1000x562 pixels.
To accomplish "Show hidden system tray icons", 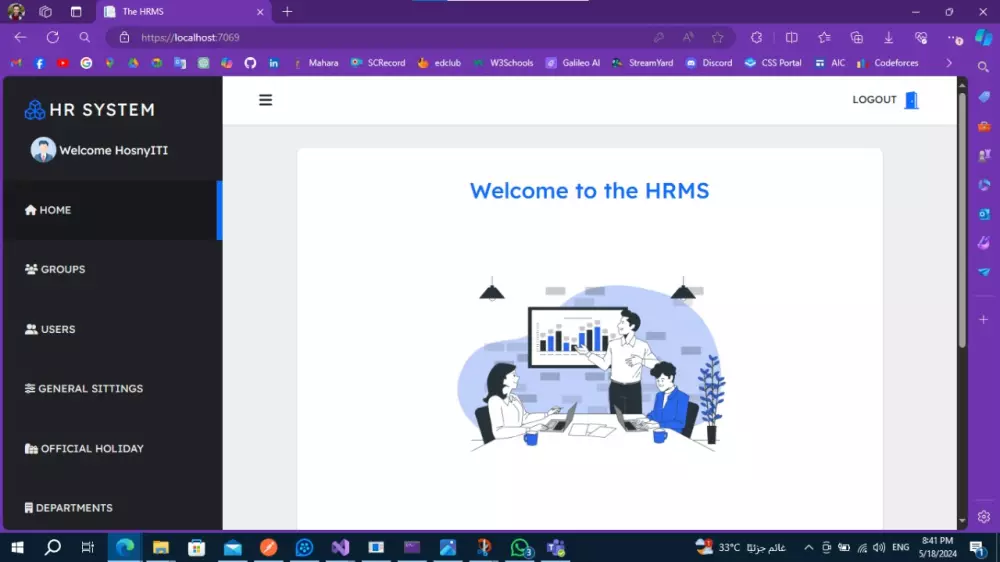I will pyautogui.click(x=808, y=547).
